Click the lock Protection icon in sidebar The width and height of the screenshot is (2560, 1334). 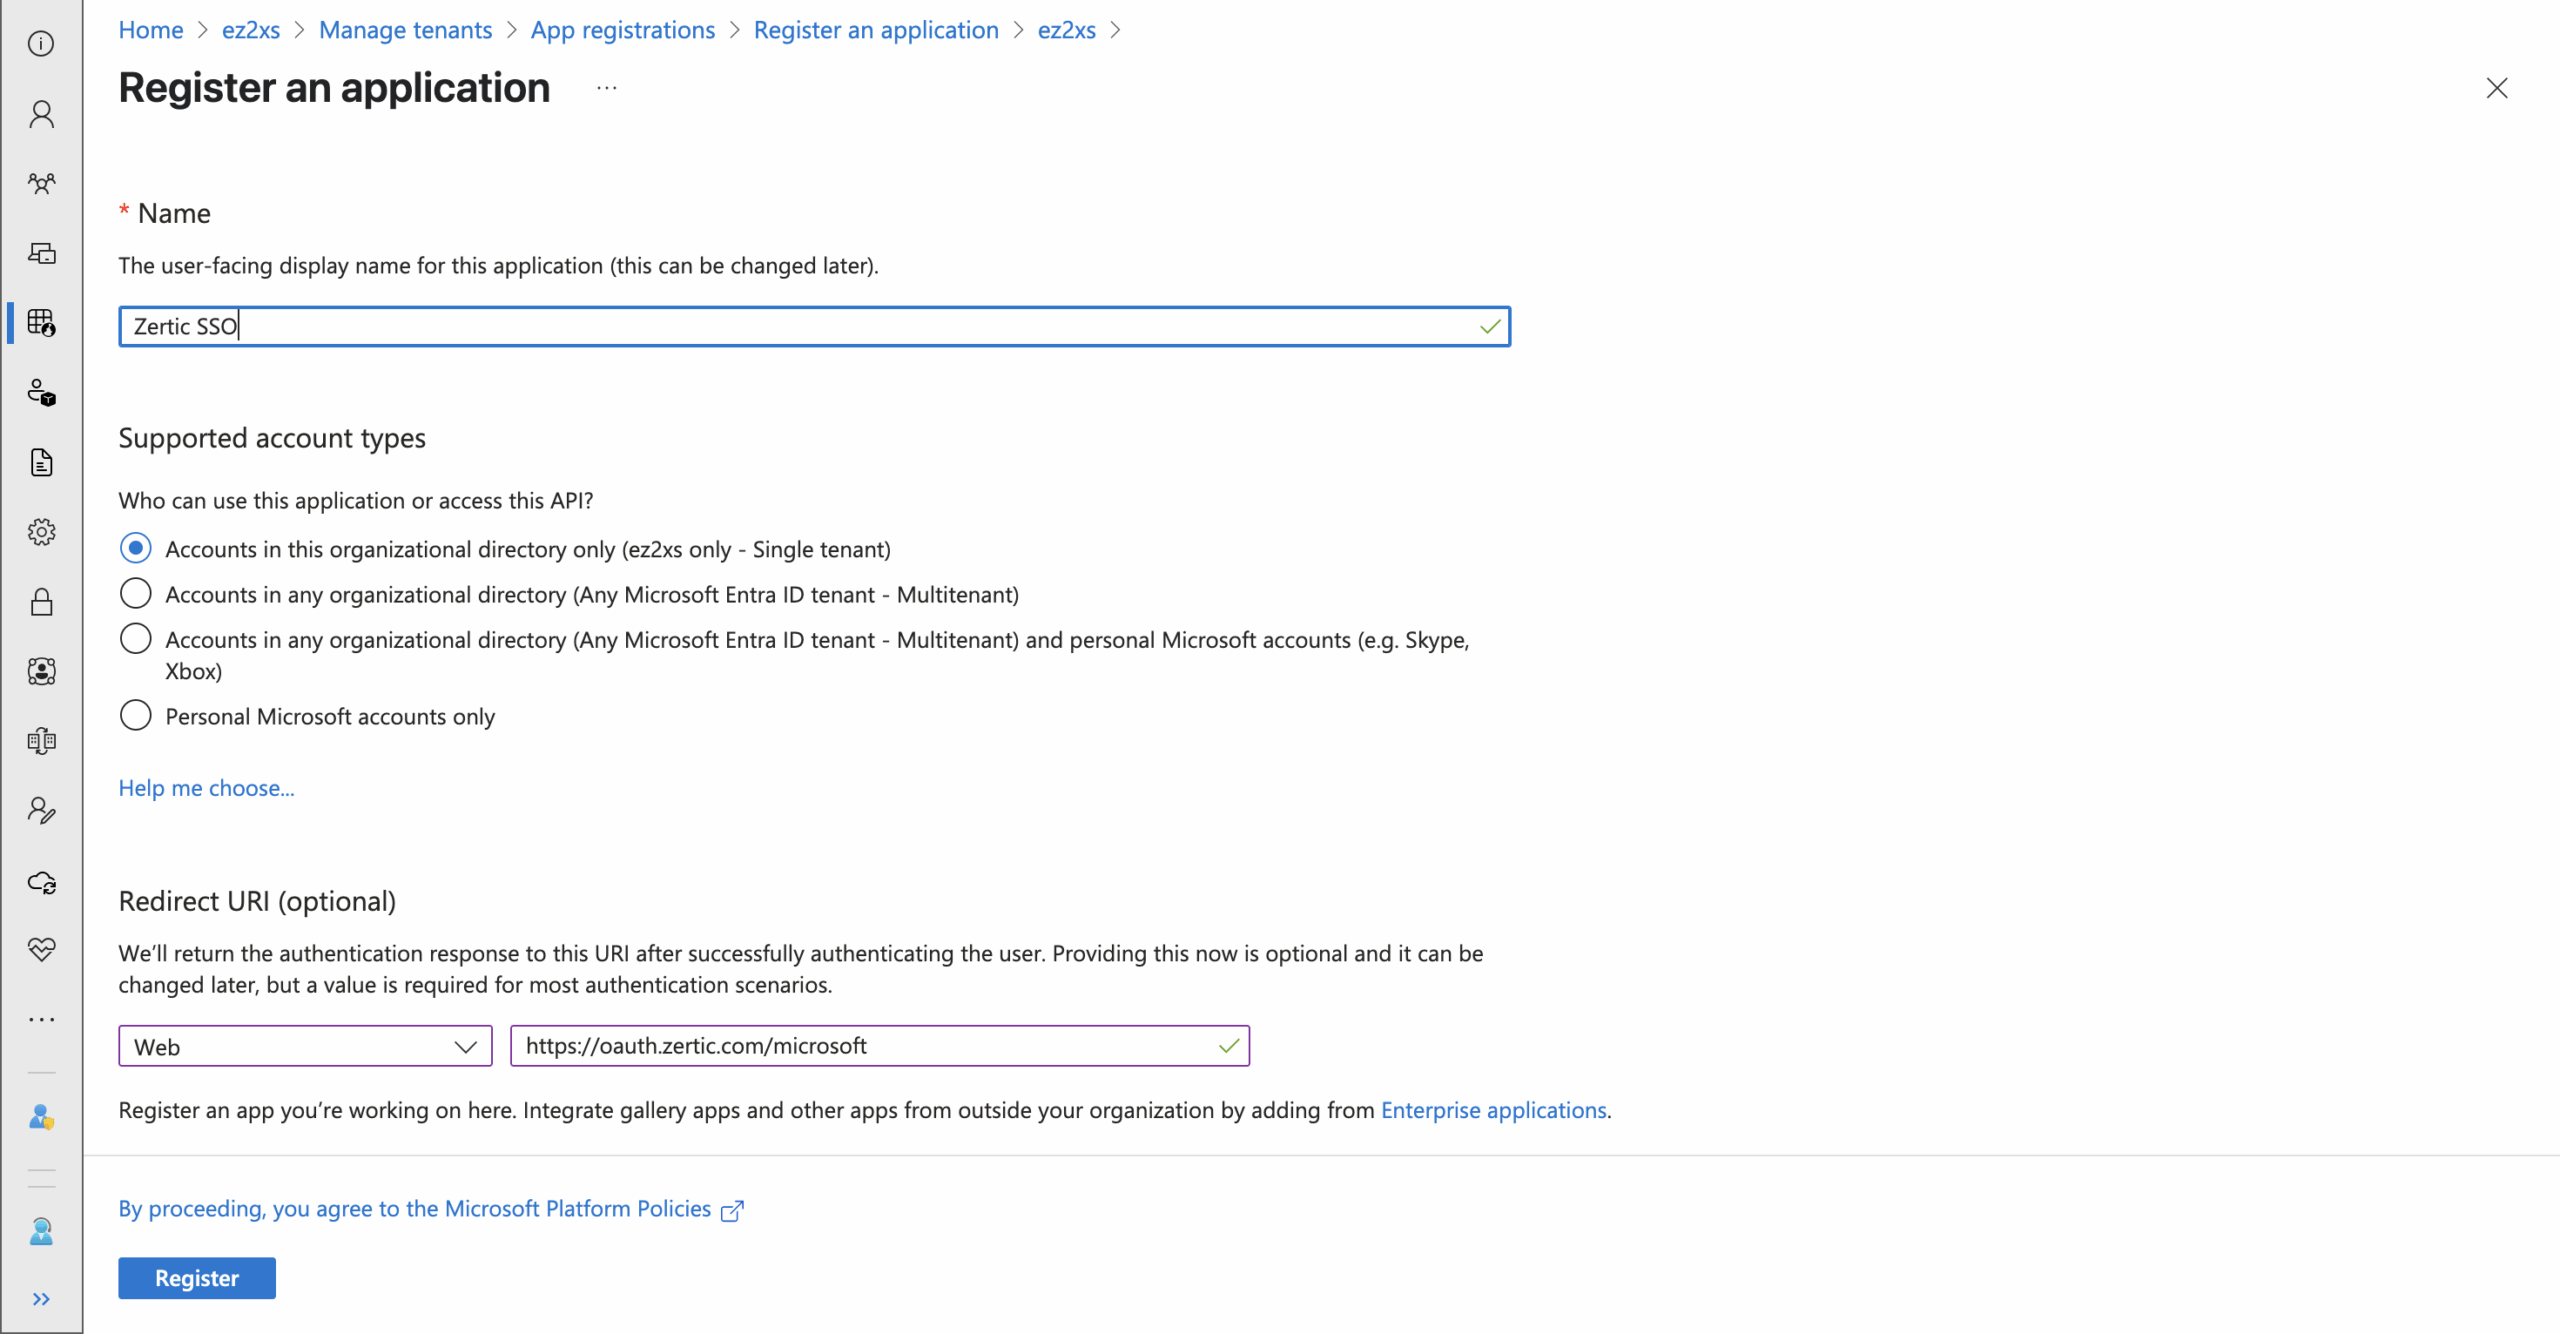[x=41, y=602]
